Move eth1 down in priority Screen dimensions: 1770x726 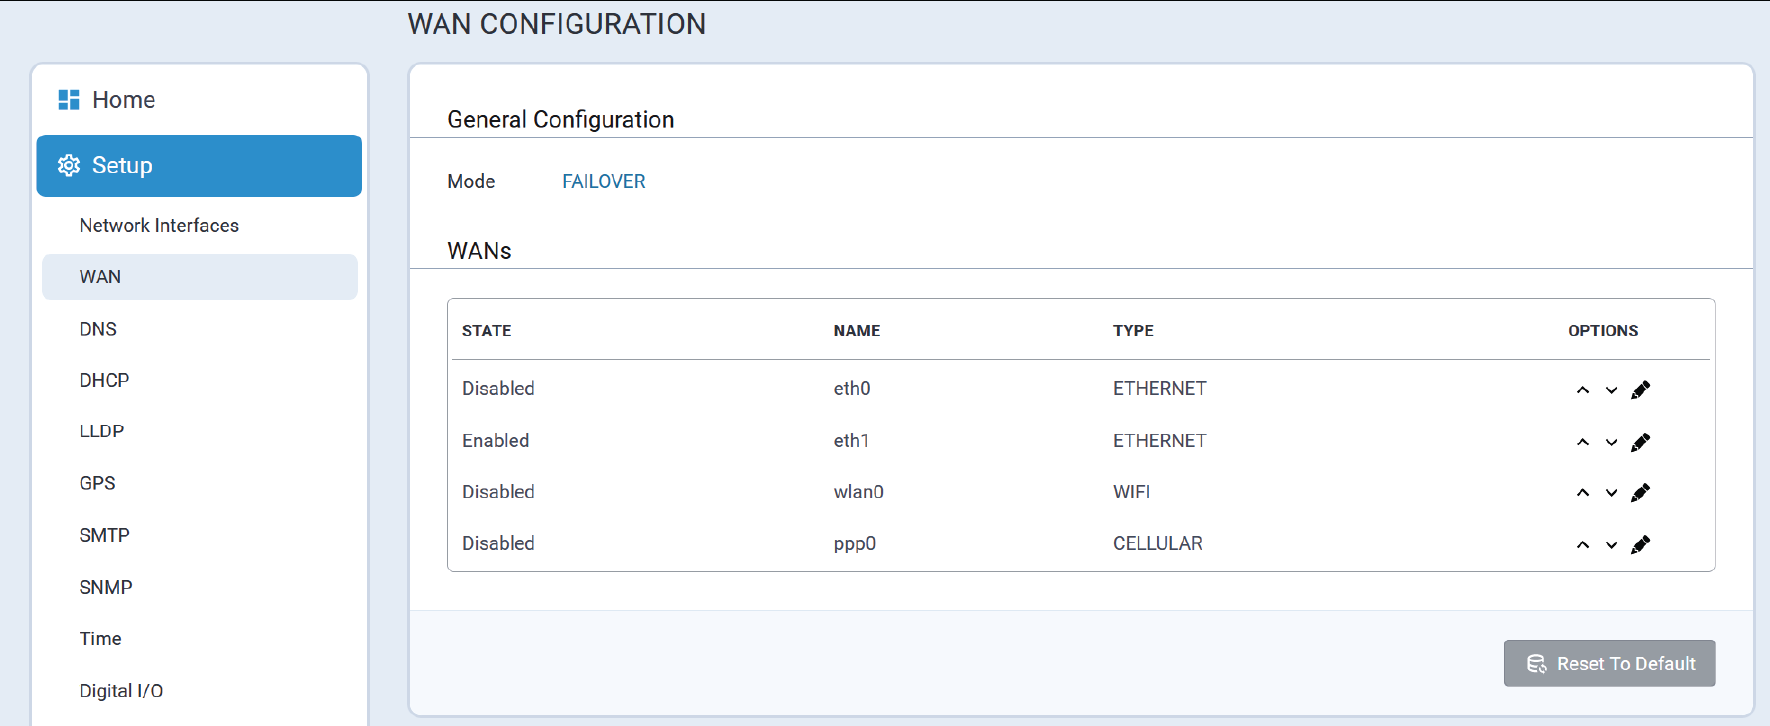[1611, 442]
